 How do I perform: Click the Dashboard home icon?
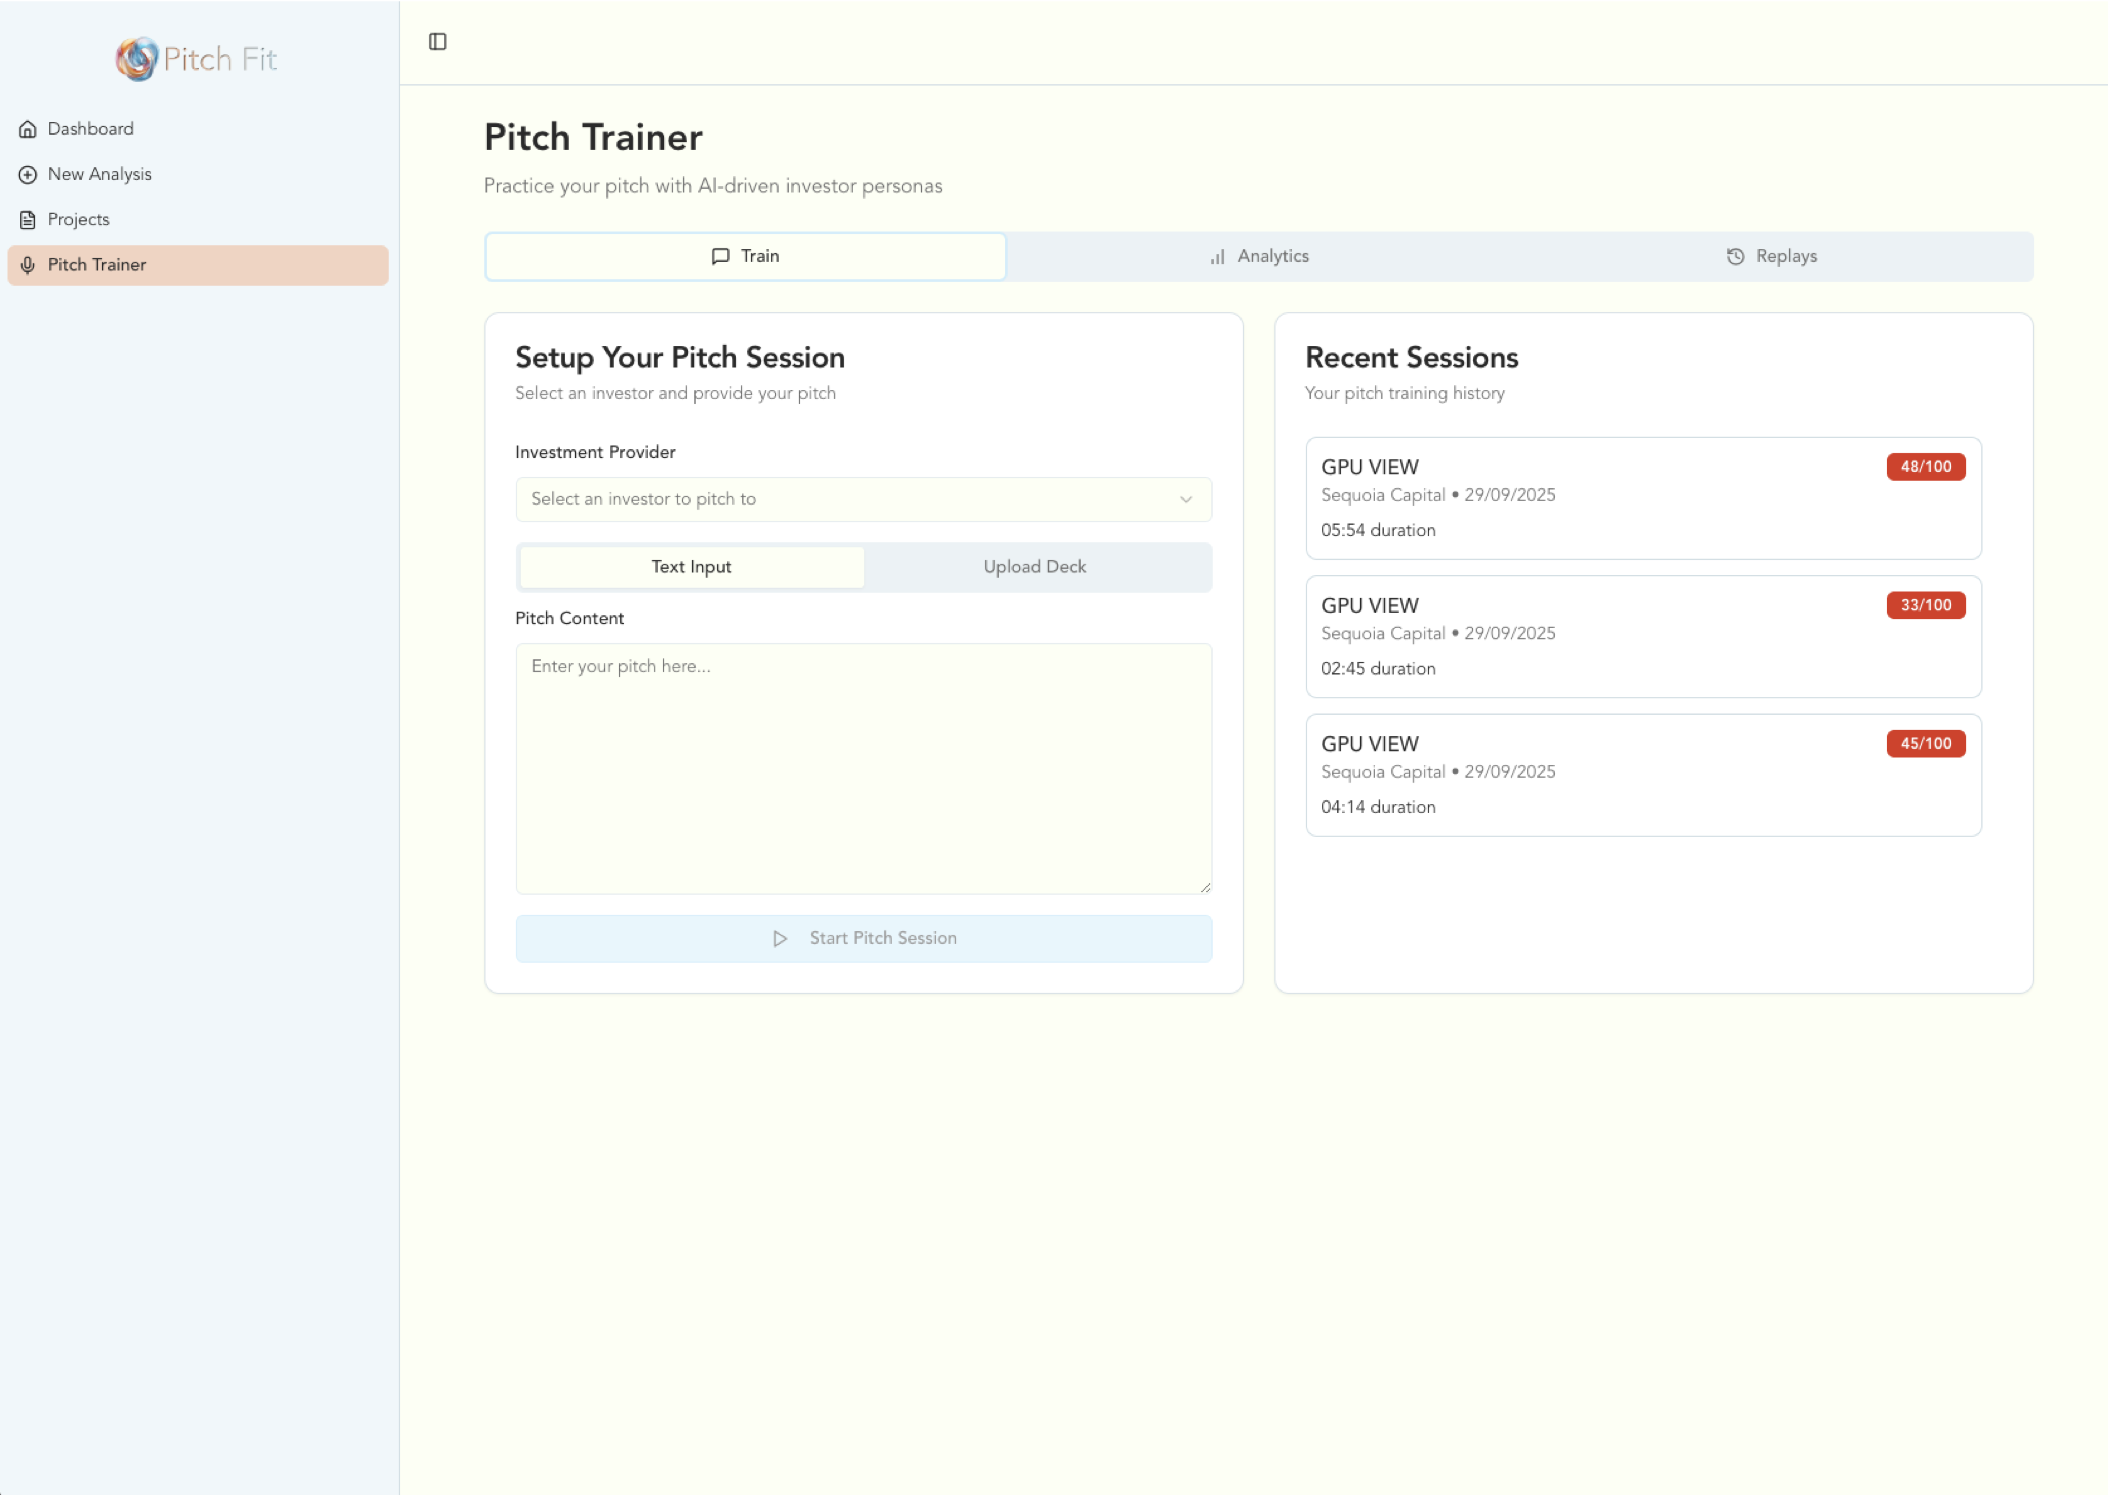26,128
